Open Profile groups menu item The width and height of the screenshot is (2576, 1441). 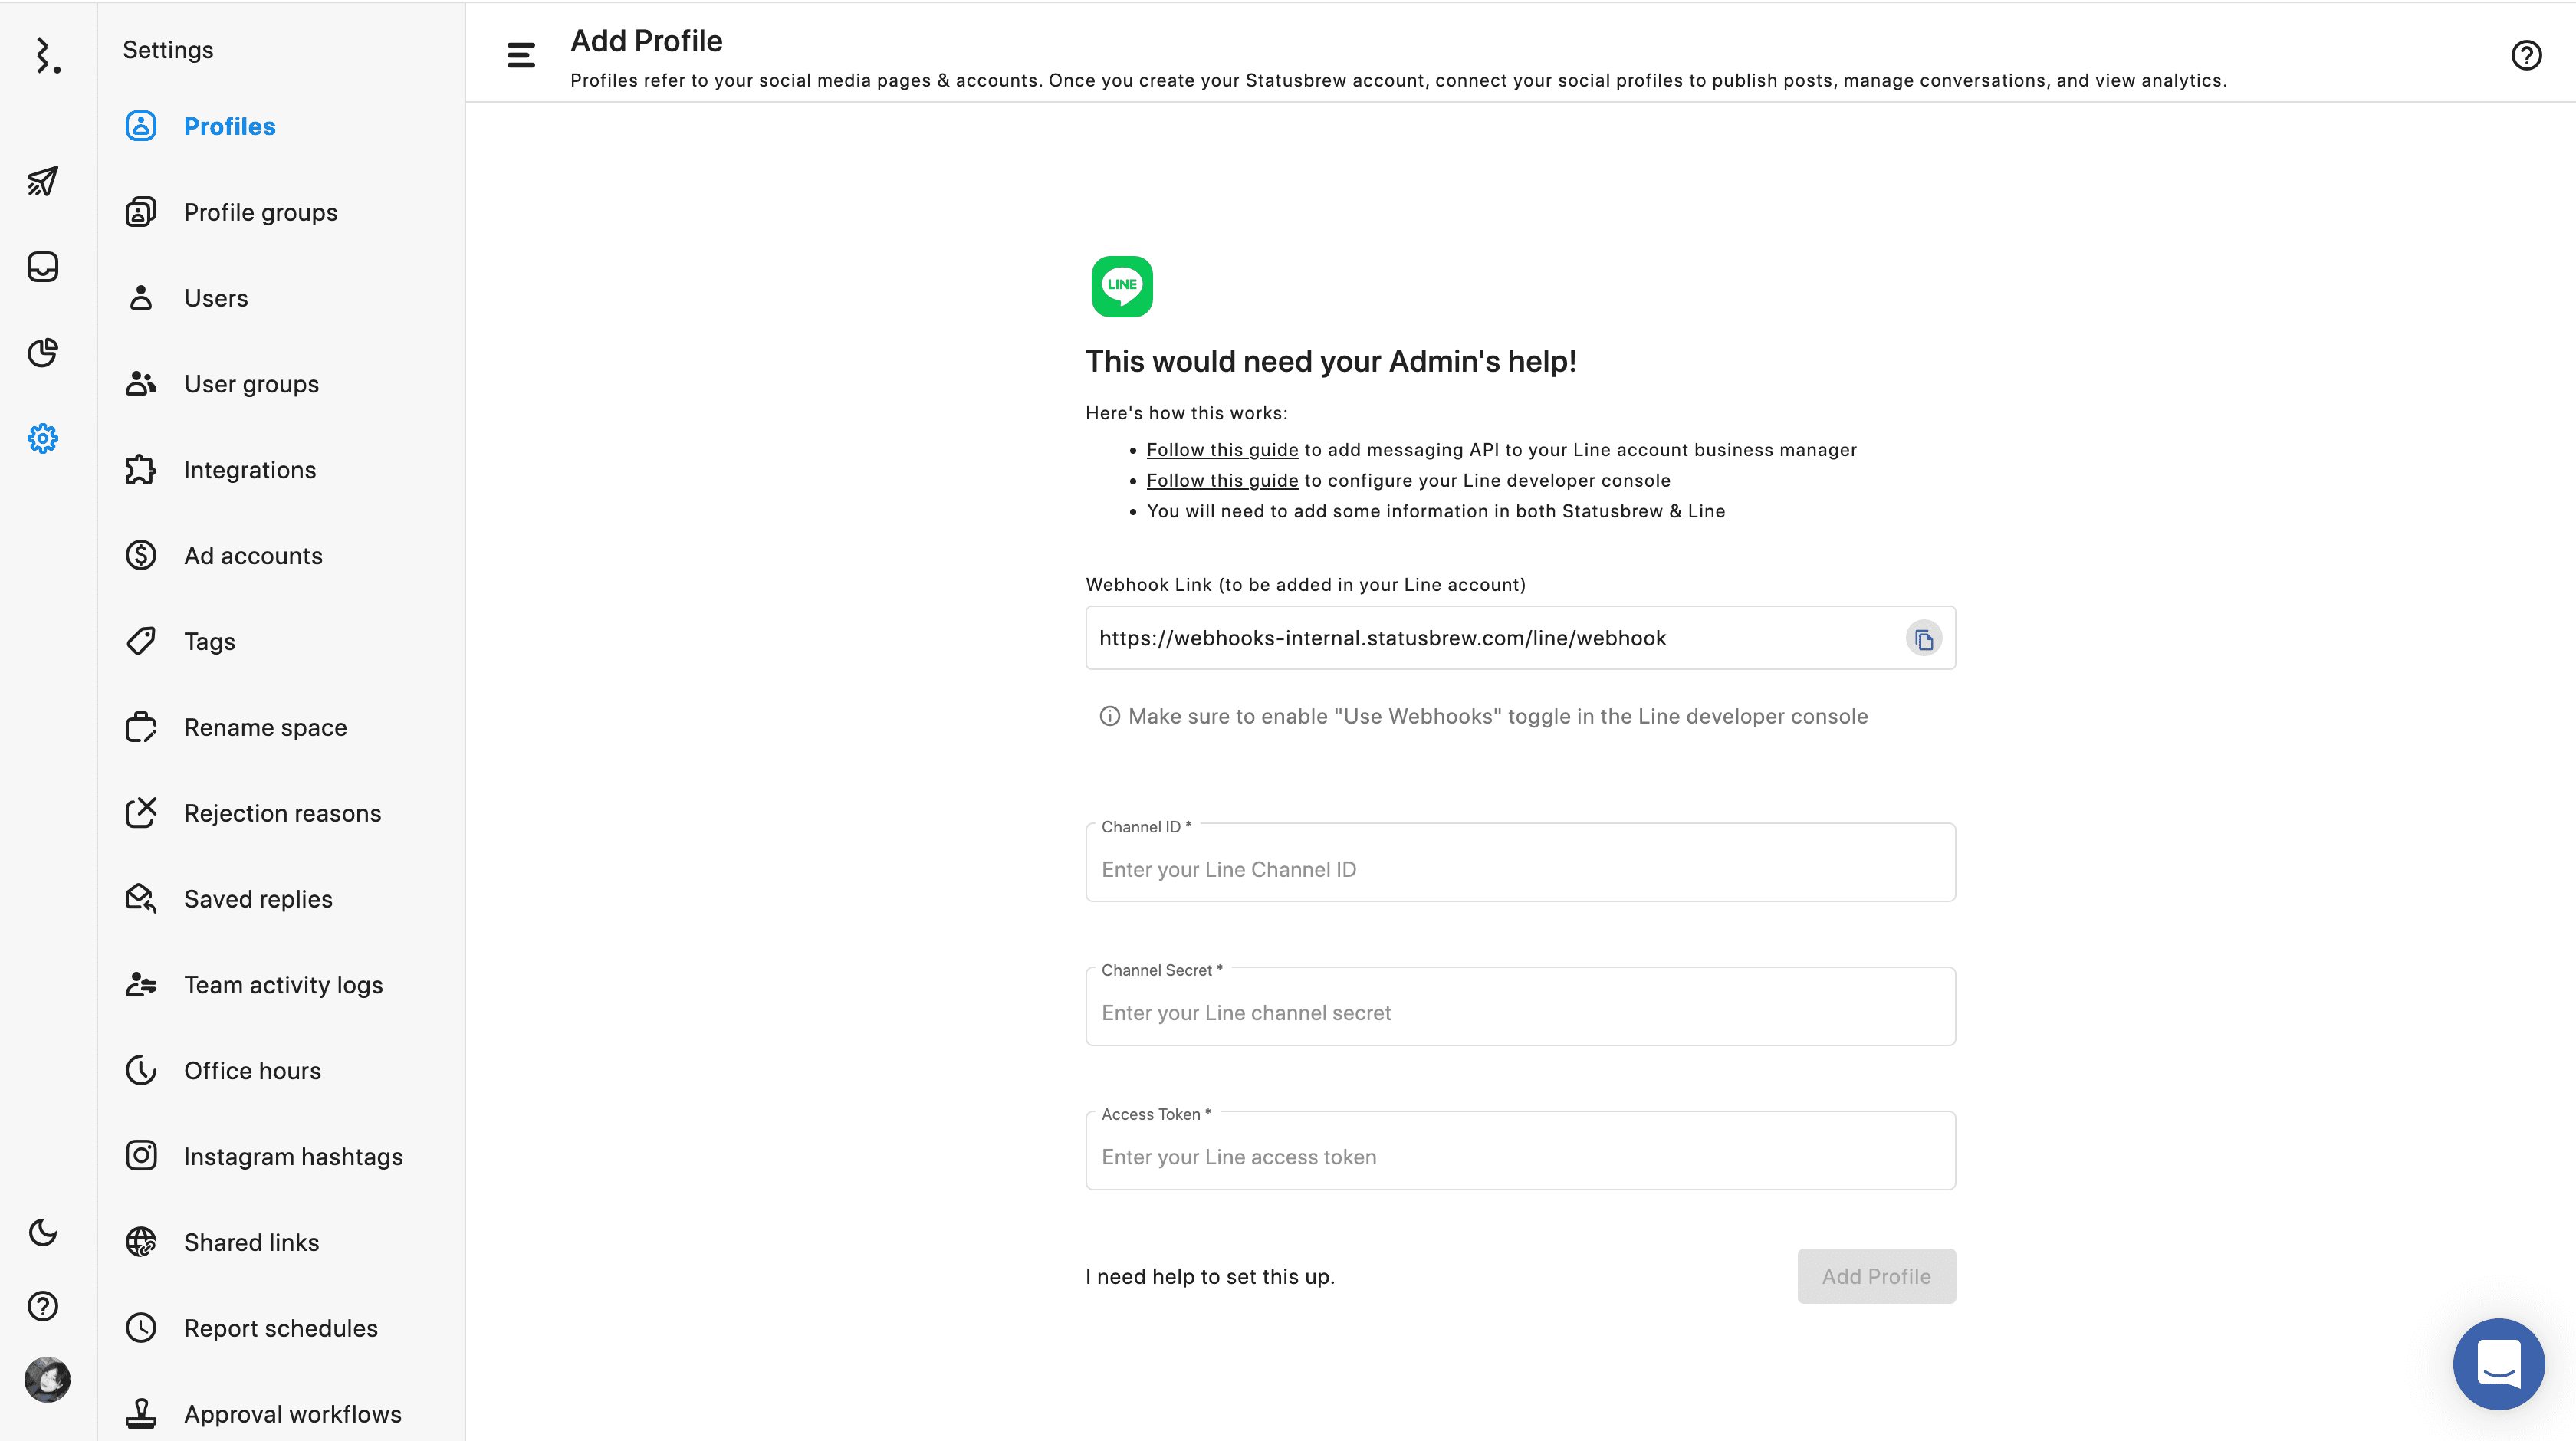pos(260,212)
